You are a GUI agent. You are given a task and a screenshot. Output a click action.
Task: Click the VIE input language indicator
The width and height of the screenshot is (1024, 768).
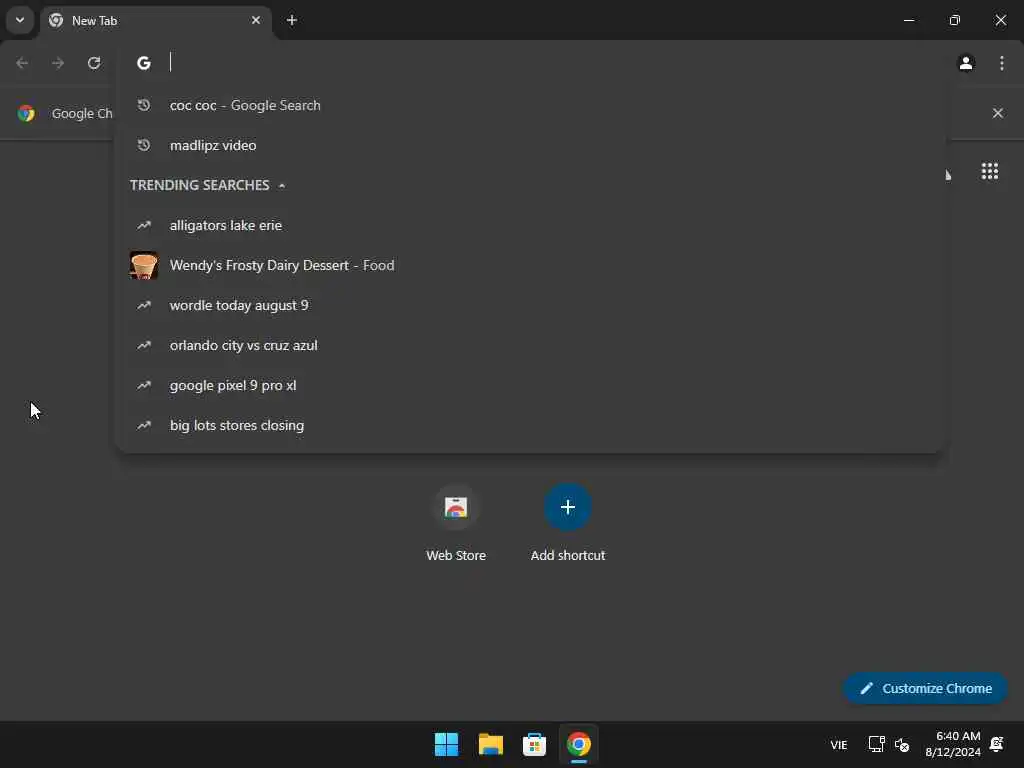(x=839, y=744)
